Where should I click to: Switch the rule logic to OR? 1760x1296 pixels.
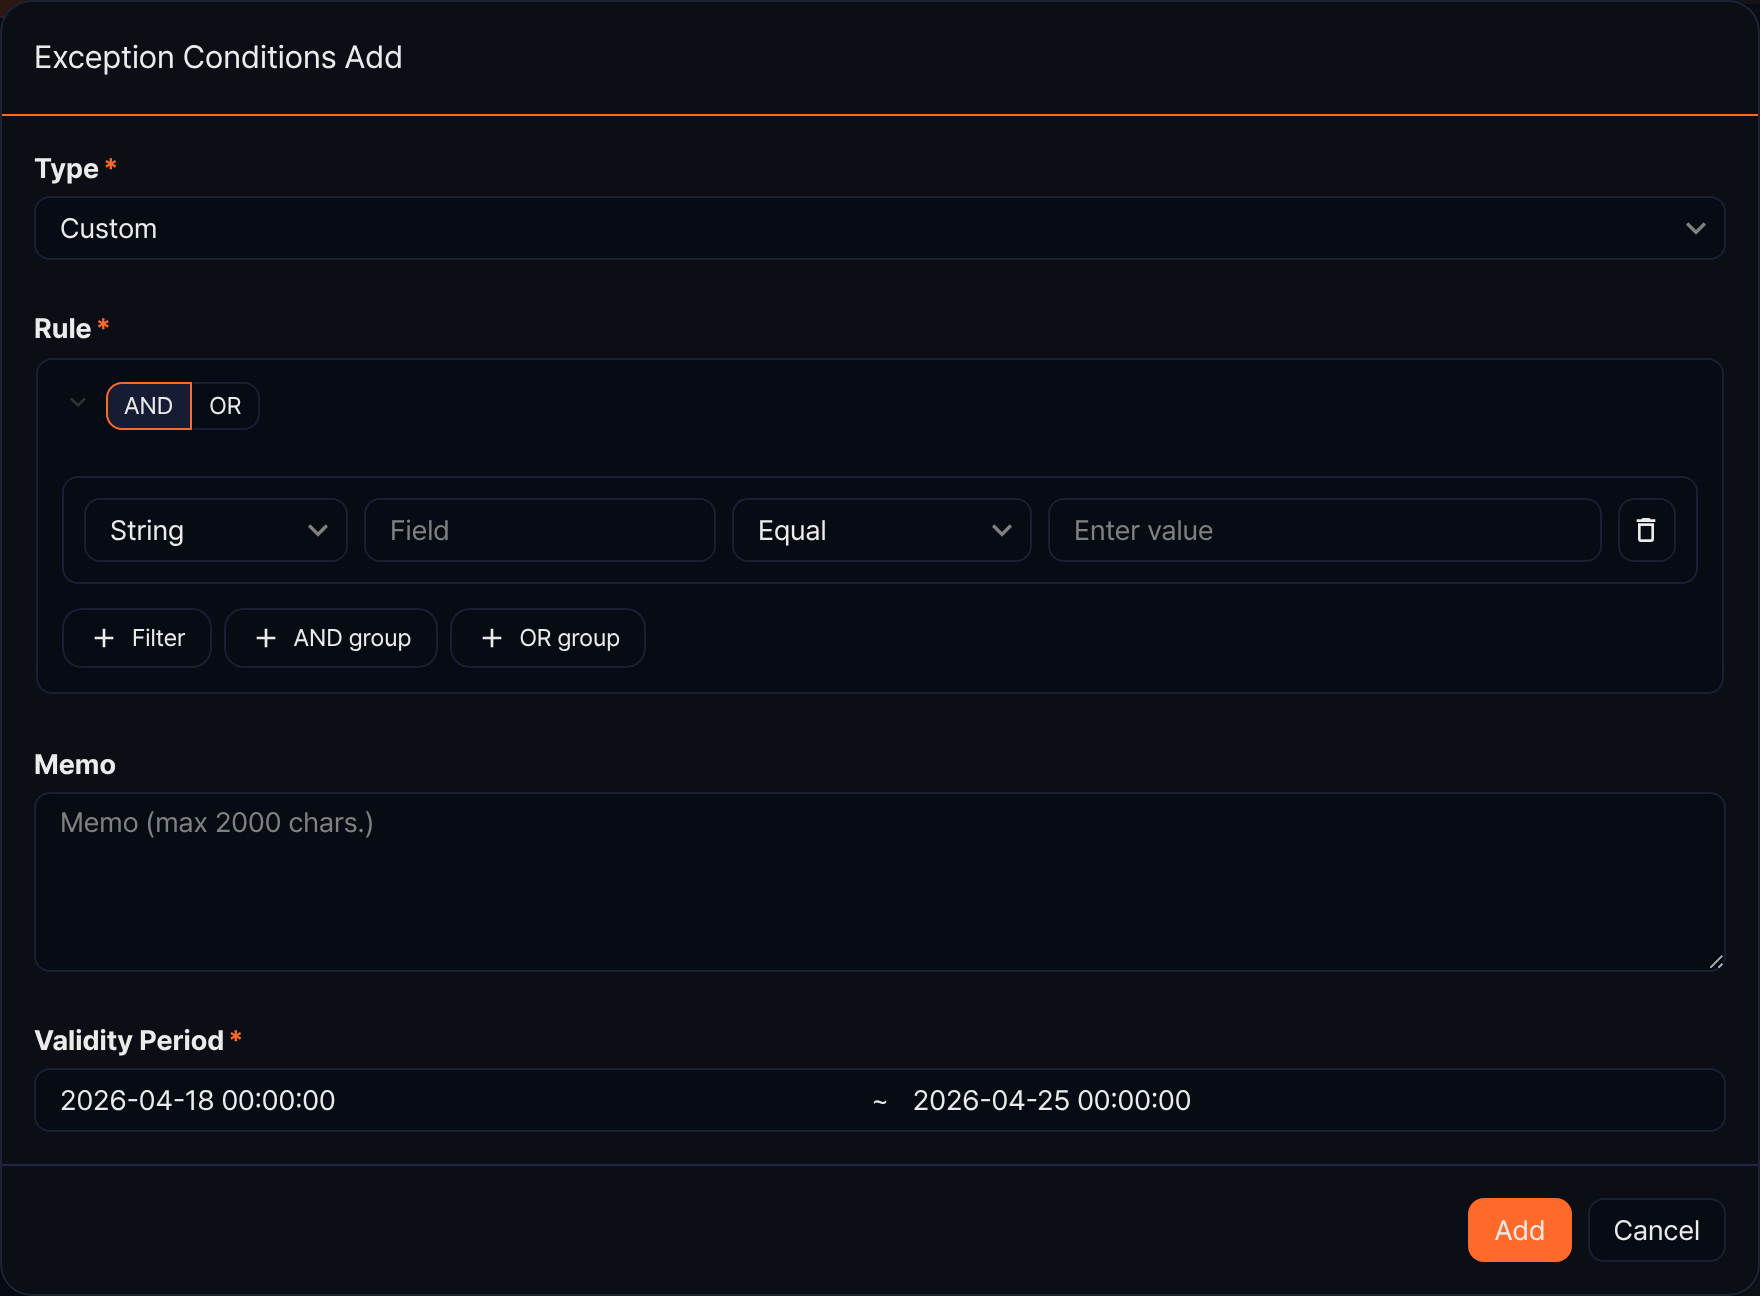click(x=225, y=406)
